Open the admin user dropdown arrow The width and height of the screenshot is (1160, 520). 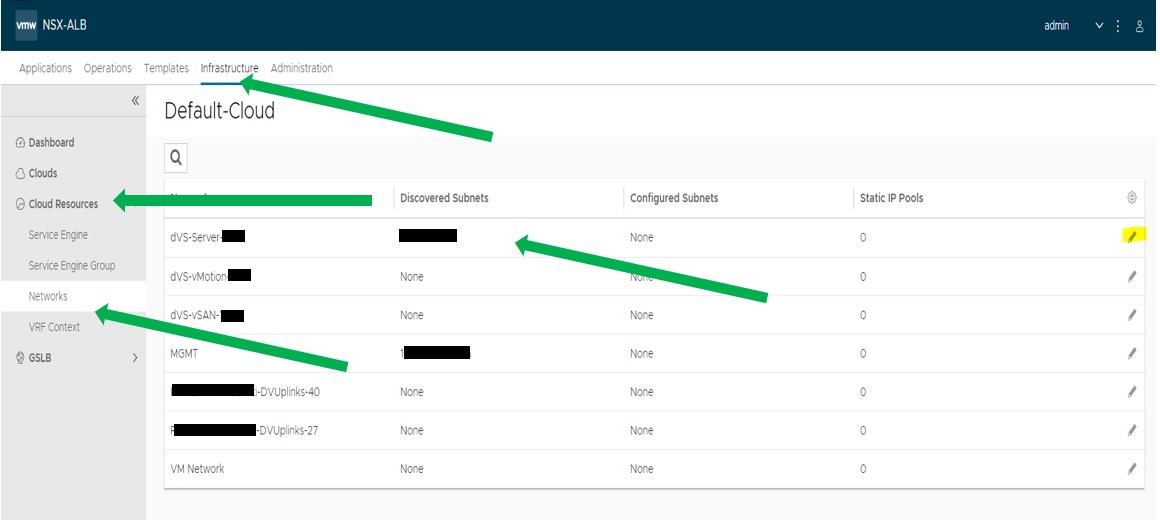1099,26
